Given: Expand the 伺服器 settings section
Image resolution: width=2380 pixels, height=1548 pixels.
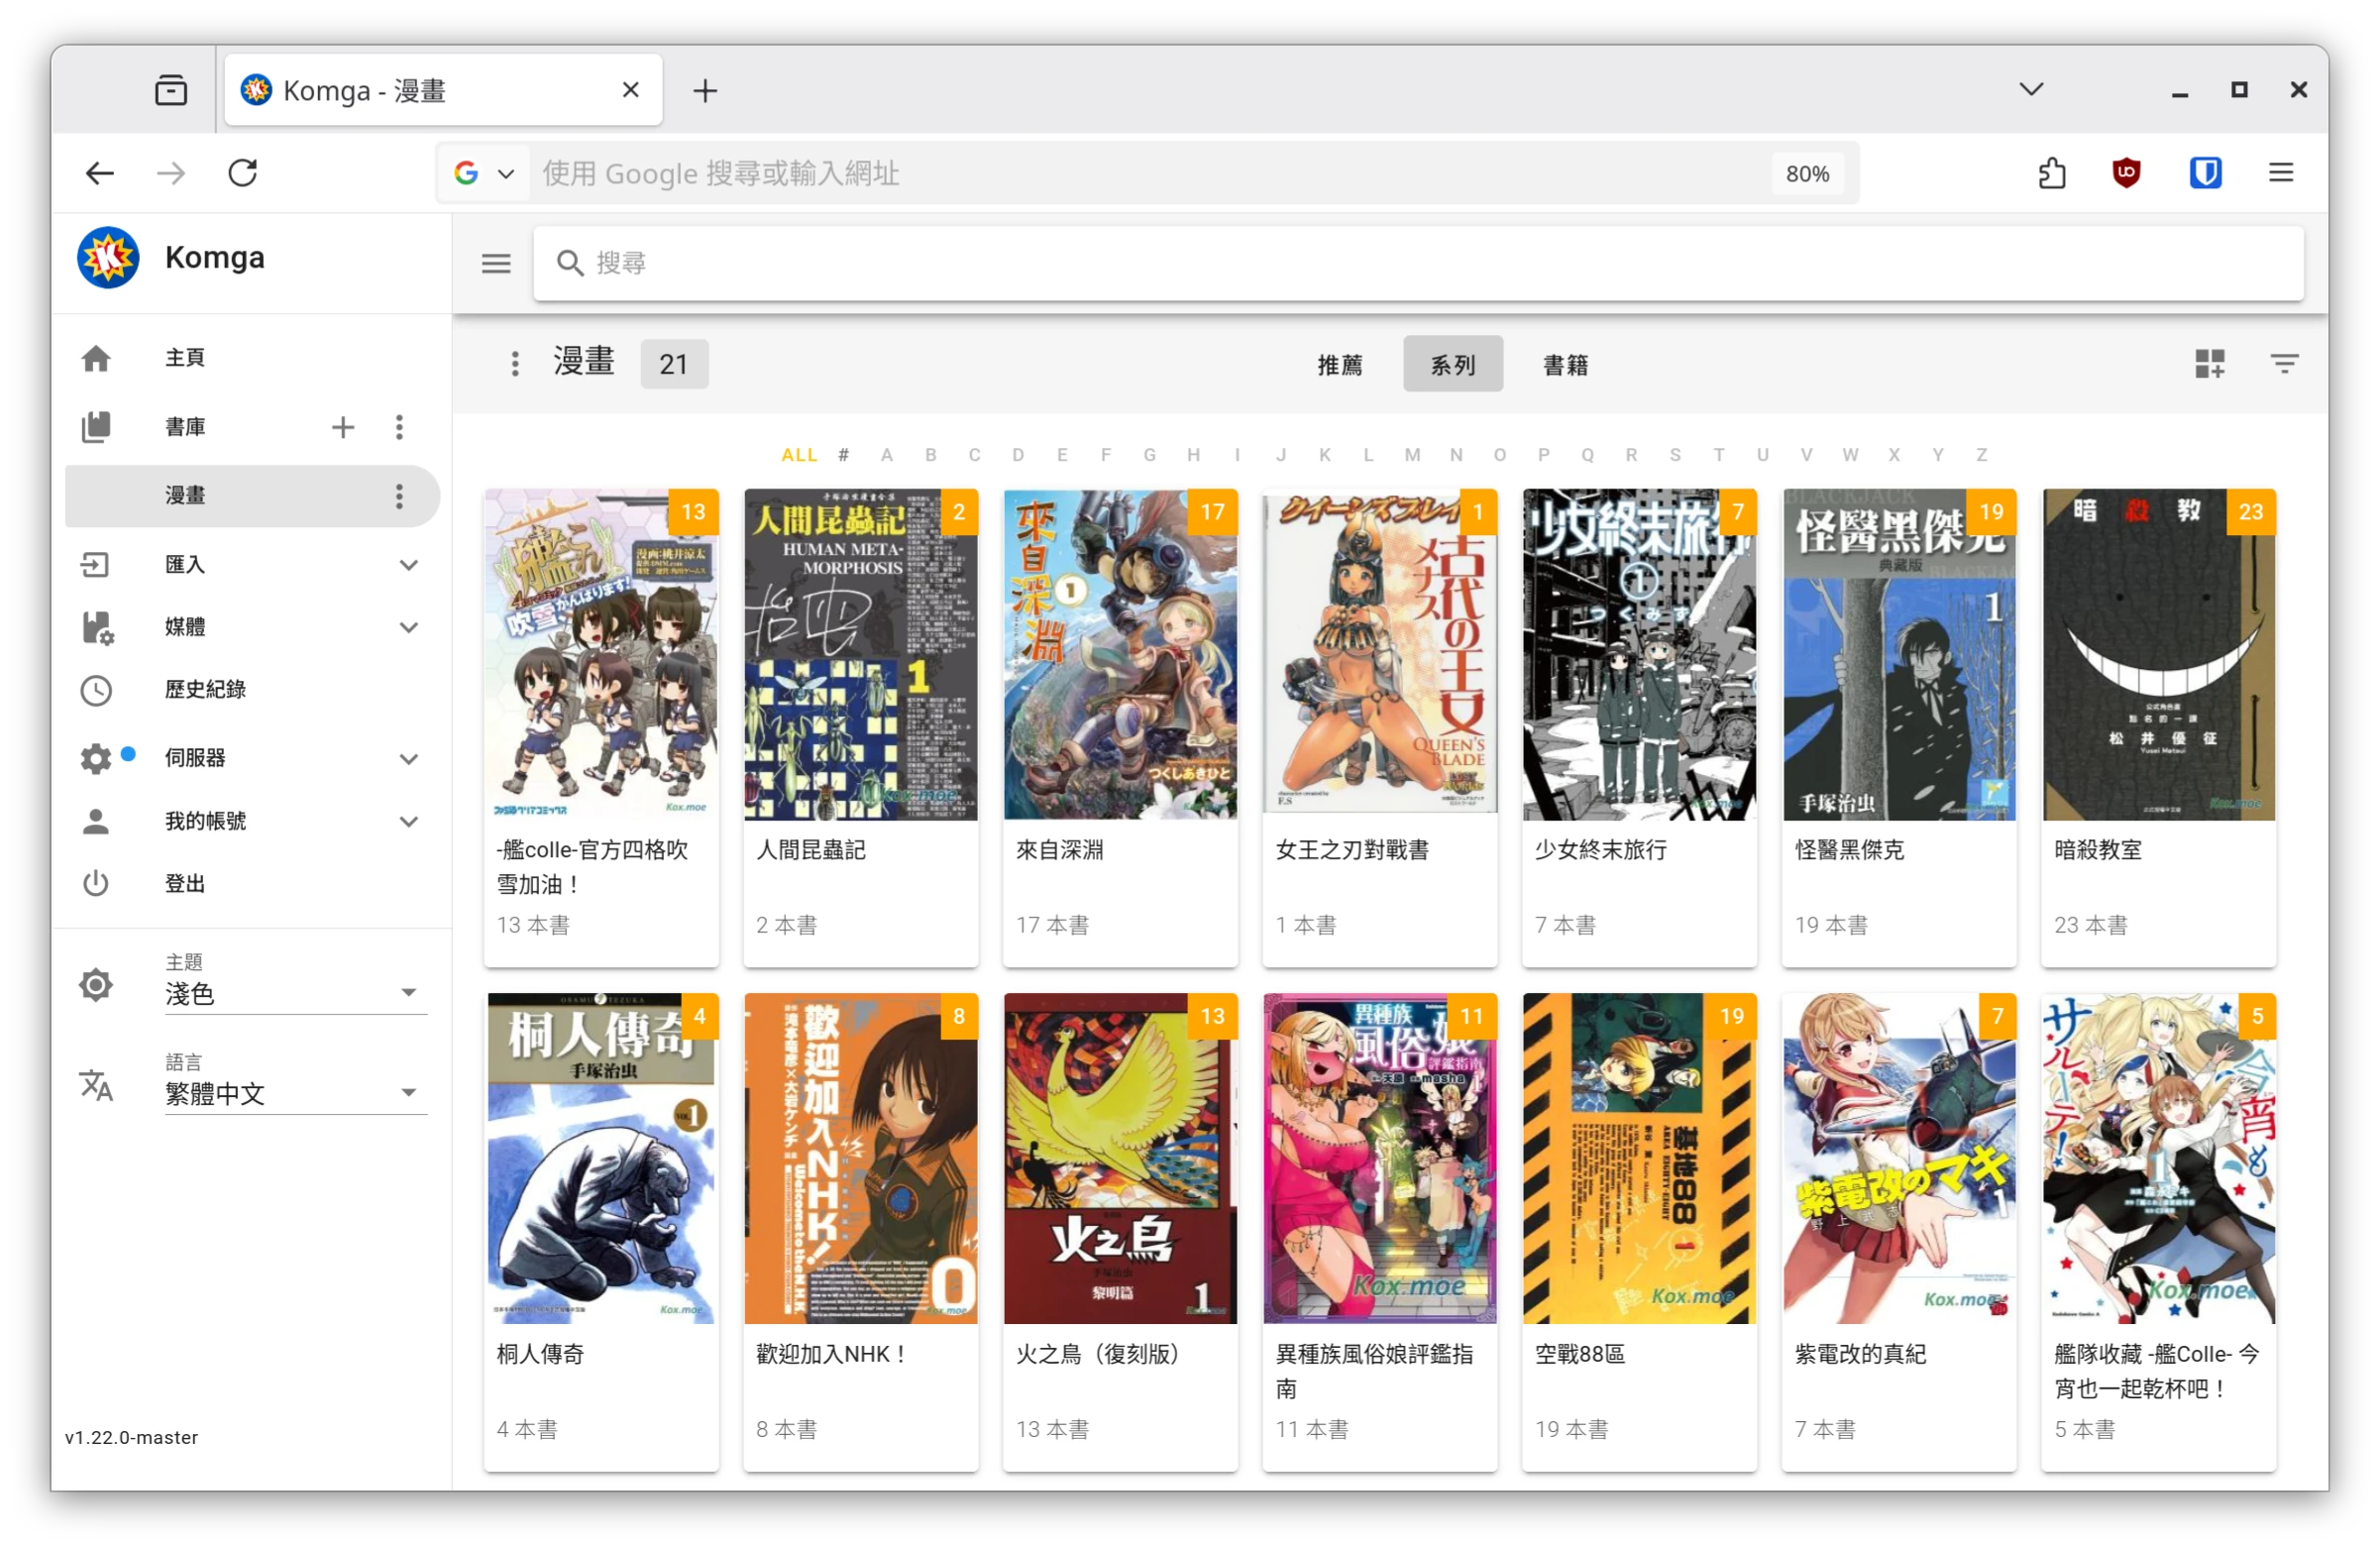Looking at the screenshot, I should click(x=408, y=759).
